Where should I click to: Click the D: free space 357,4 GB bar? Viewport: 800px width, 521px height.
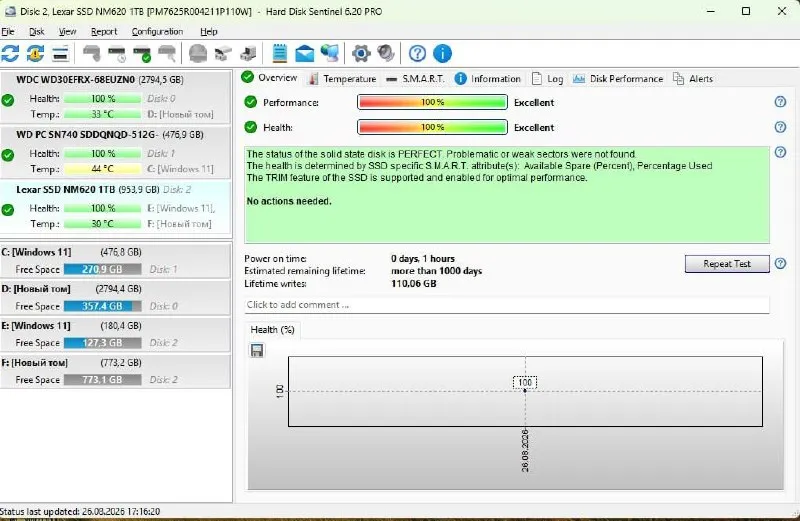point(103,306)
